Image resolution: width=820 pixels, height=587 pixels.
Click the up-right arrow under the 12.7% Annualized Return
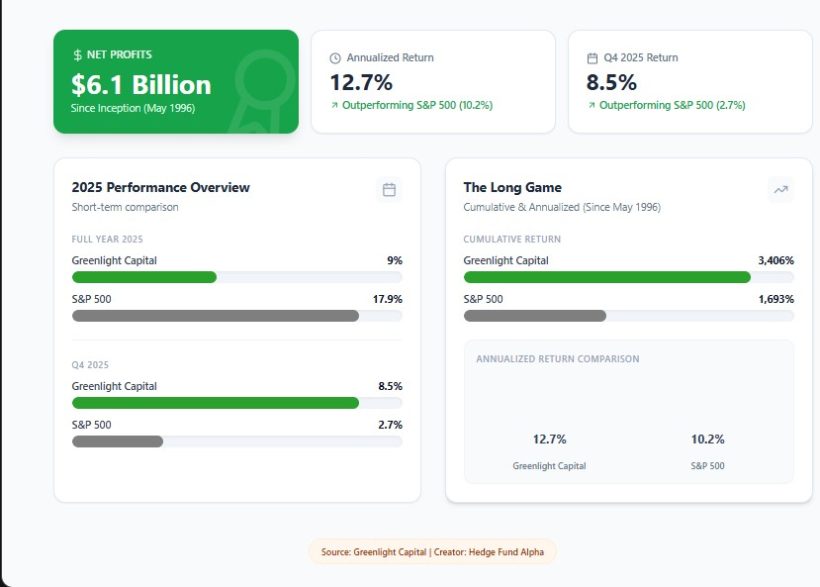tap(335, 105)
